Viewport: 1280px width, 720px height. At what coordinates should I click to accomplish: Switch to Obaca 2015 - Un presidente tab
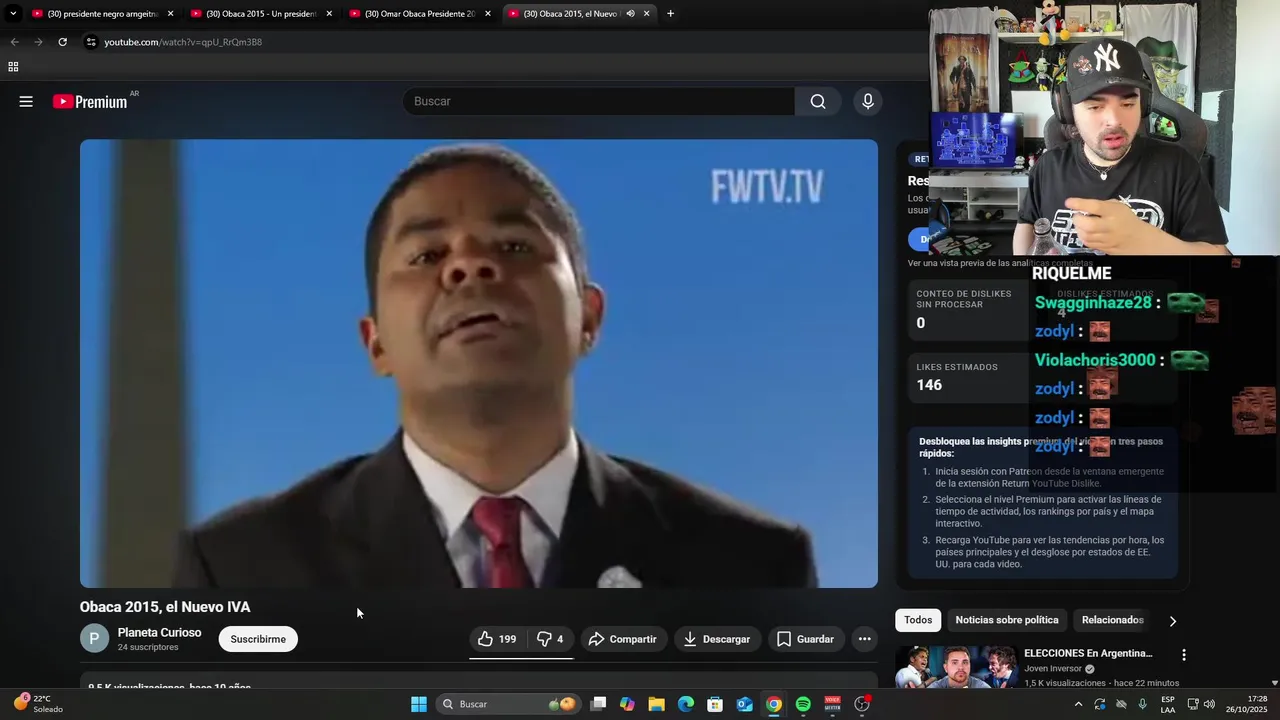(260, 14)
